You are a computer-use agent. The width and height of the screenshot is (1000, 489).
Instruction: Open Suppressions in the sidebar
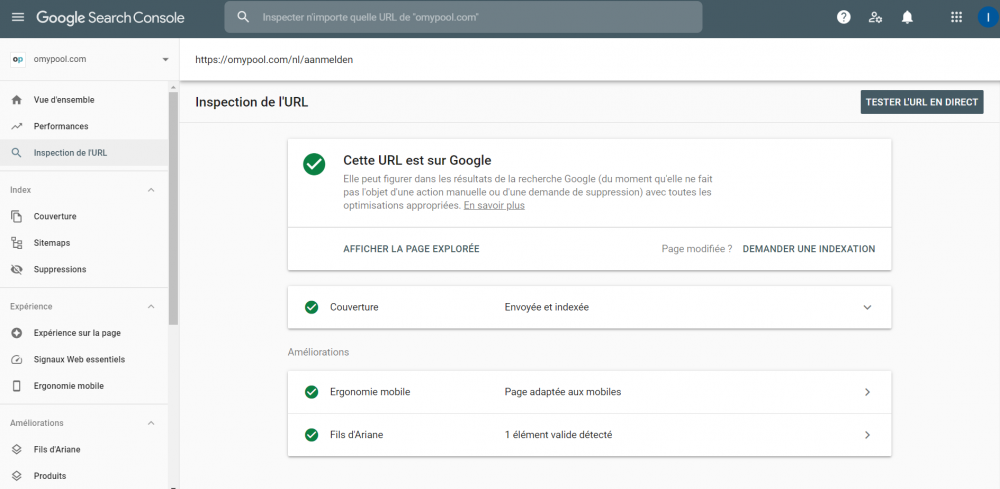(59, 269)
